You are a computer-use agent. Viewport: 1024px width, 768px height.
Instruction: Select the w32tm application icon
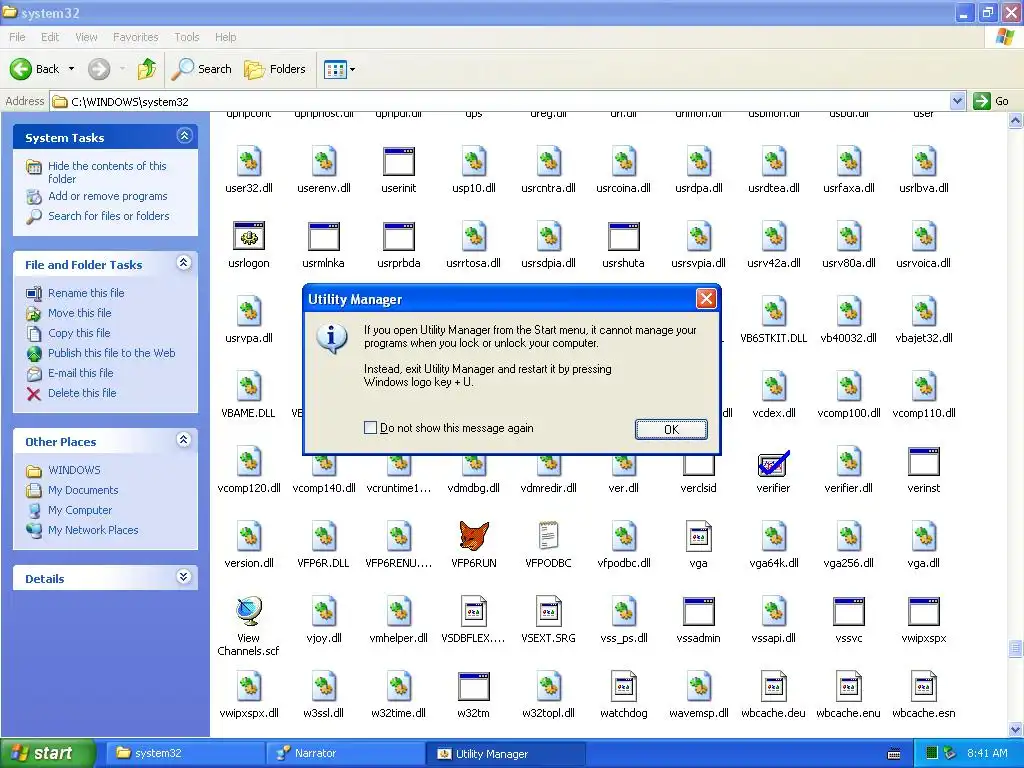point(474,687)
